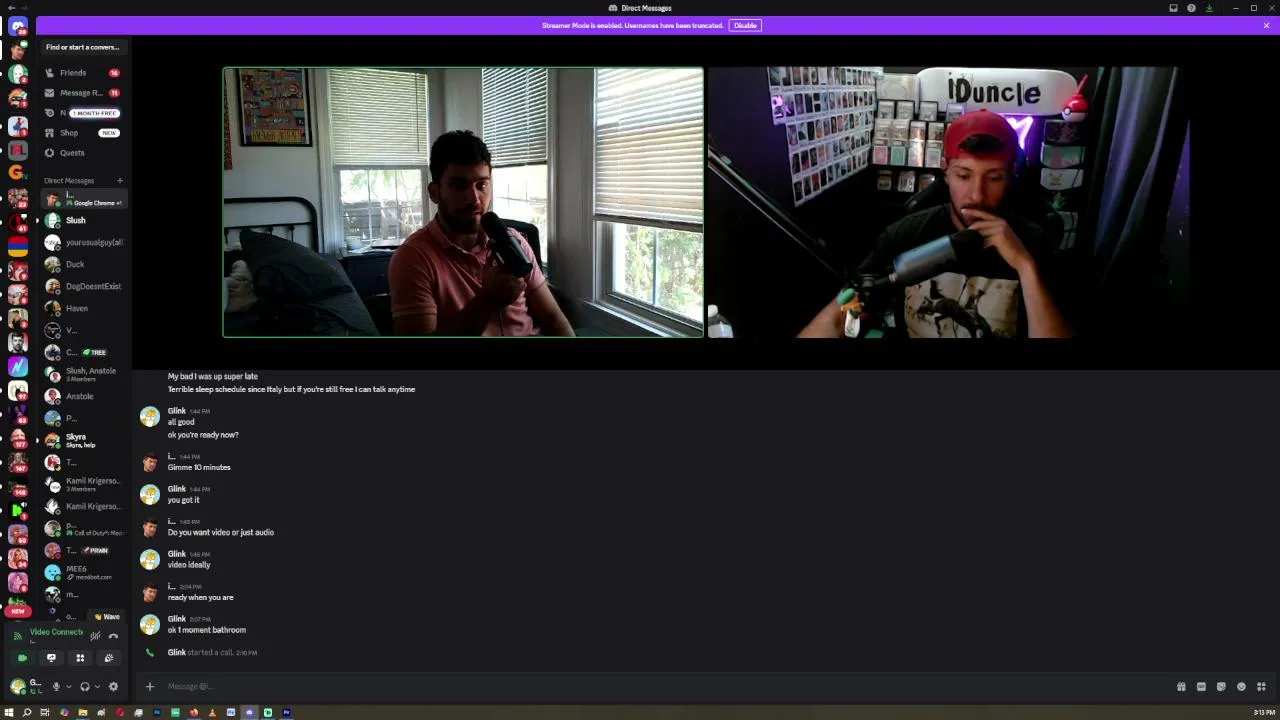Screen dimensions: 1280x720
Task: Open the Slush, Anatole group chat
Action: [x=82, y=374]
